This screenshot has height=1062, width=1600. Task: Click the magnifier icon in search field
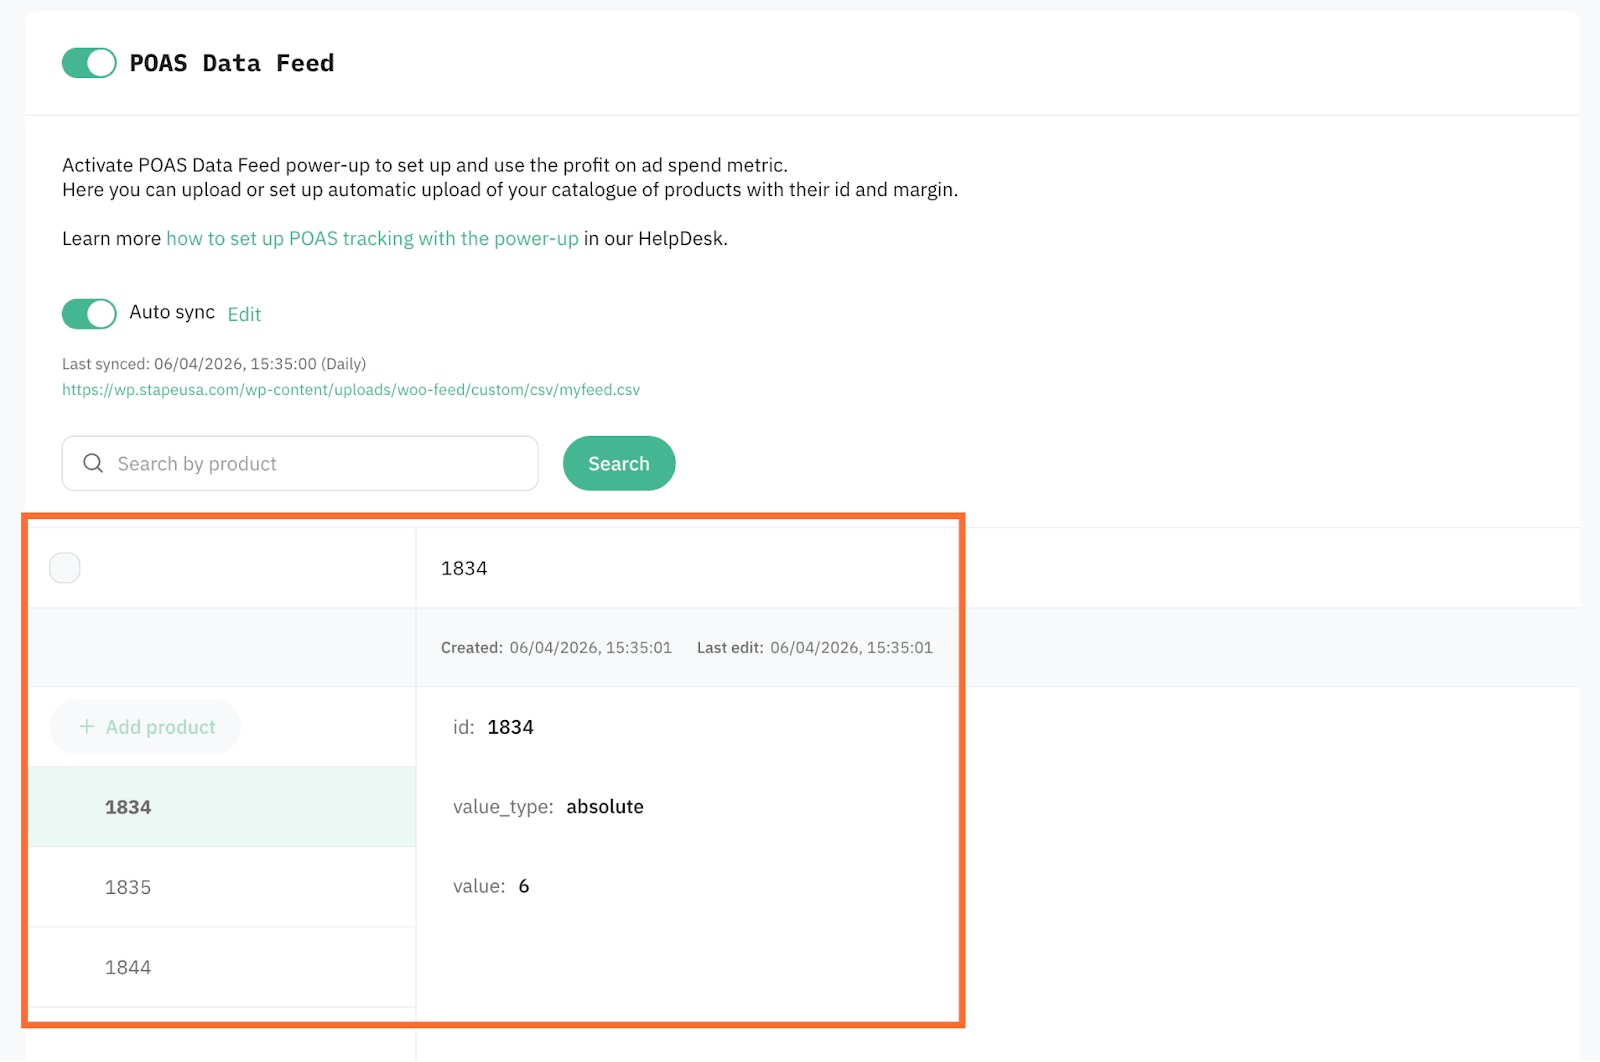[93, 463]
